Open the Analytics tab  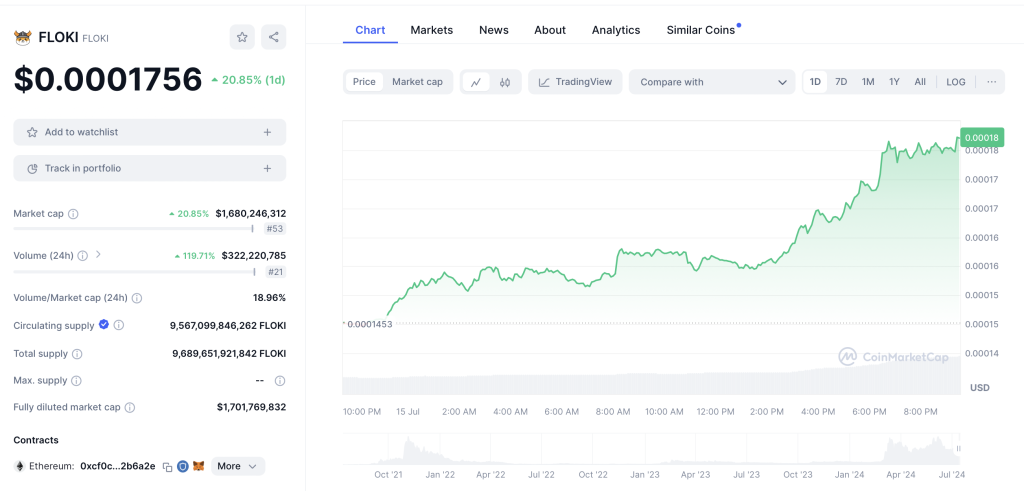point(616,30)
